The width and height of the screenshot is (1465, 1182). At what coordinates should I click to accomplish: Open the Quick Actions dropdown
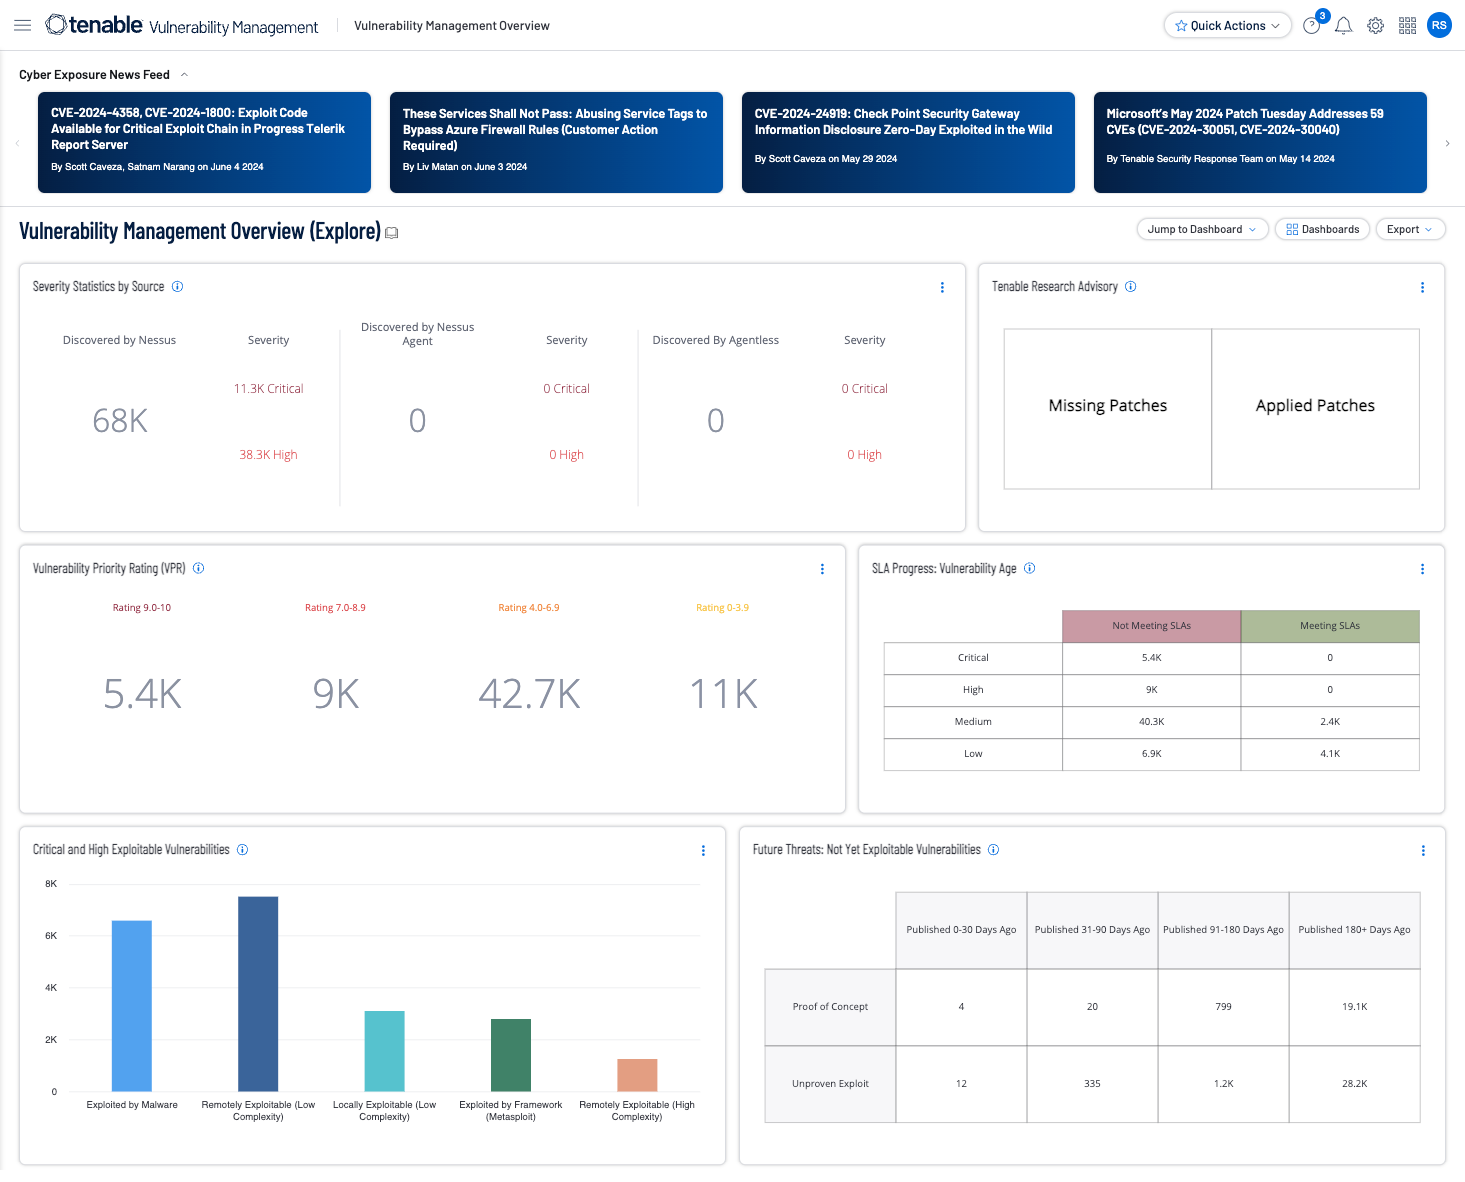tap(1227, 26)
